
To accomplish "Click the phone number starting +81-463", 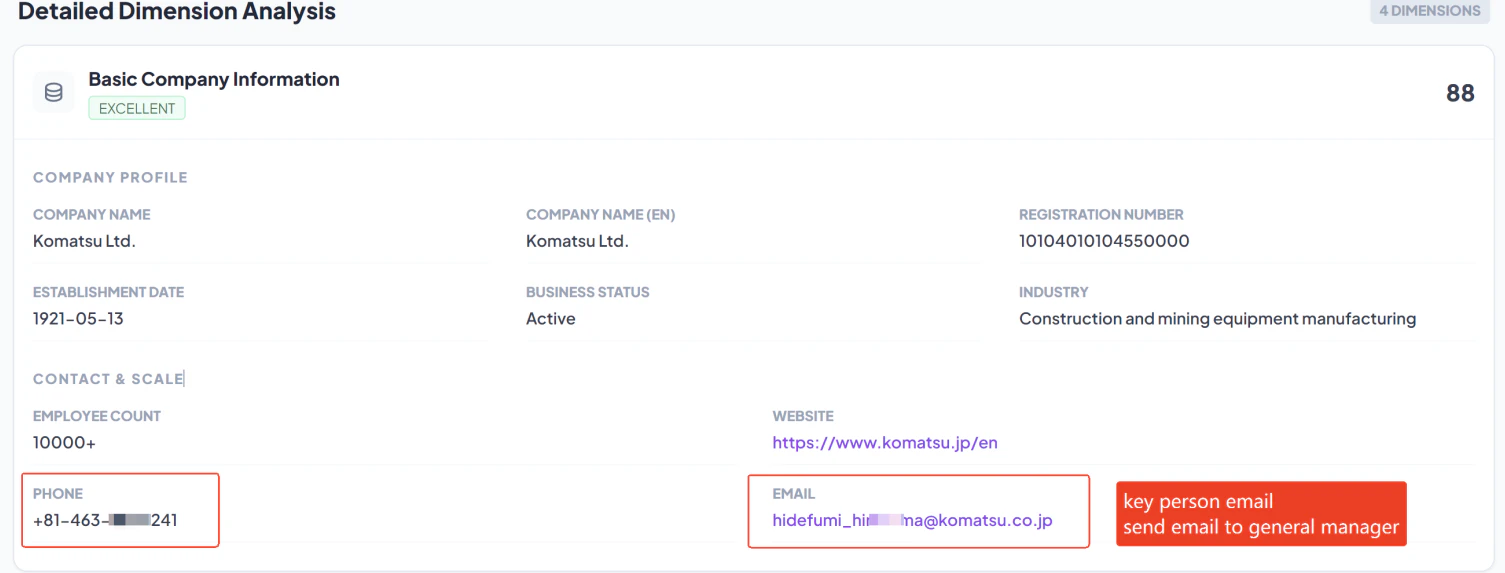I will pyautogui.click(x=105, y=520).
